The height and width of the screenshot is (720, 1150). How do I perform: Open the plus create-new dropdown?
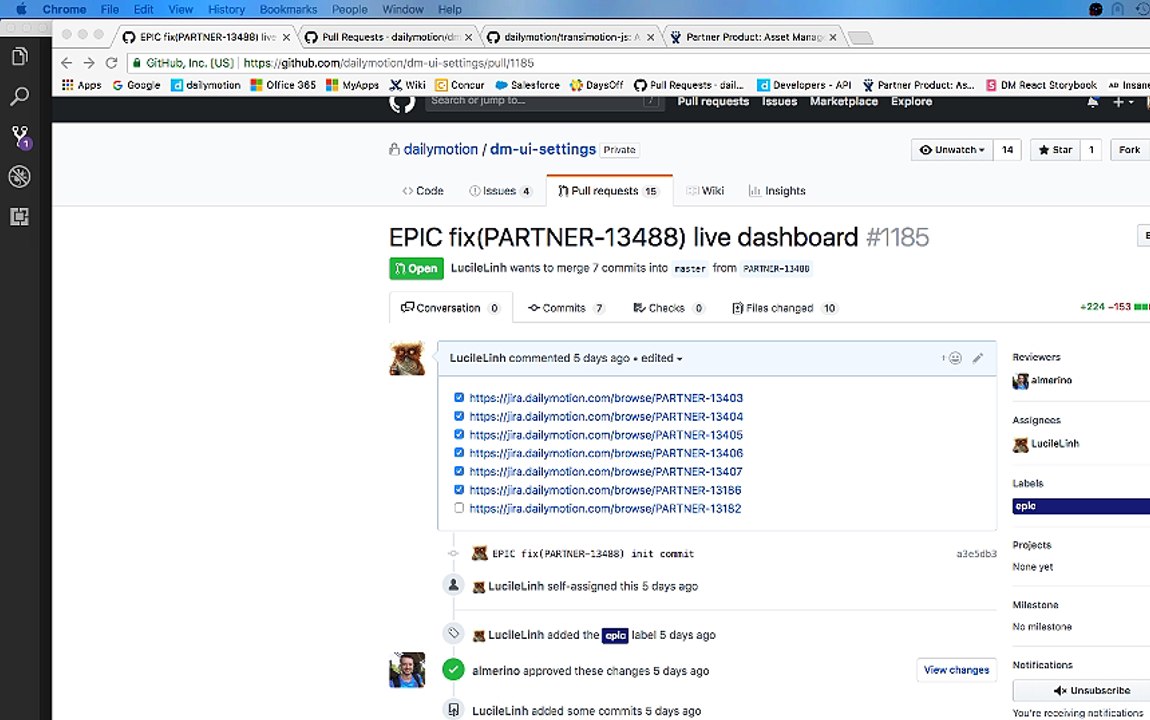[x=1123, y=103]
